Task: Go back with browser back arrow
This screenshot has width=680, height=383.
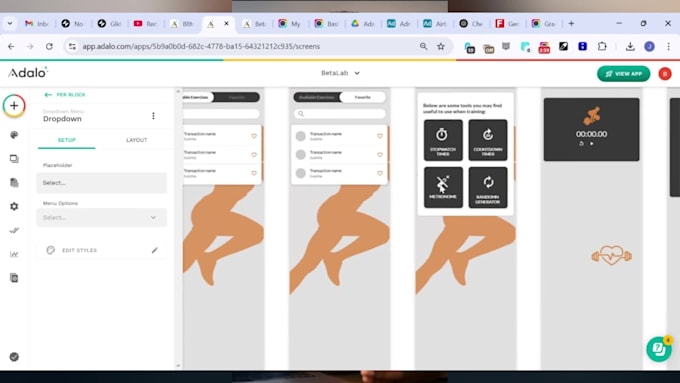Action: pyautogui.click(x=11, y=46)
